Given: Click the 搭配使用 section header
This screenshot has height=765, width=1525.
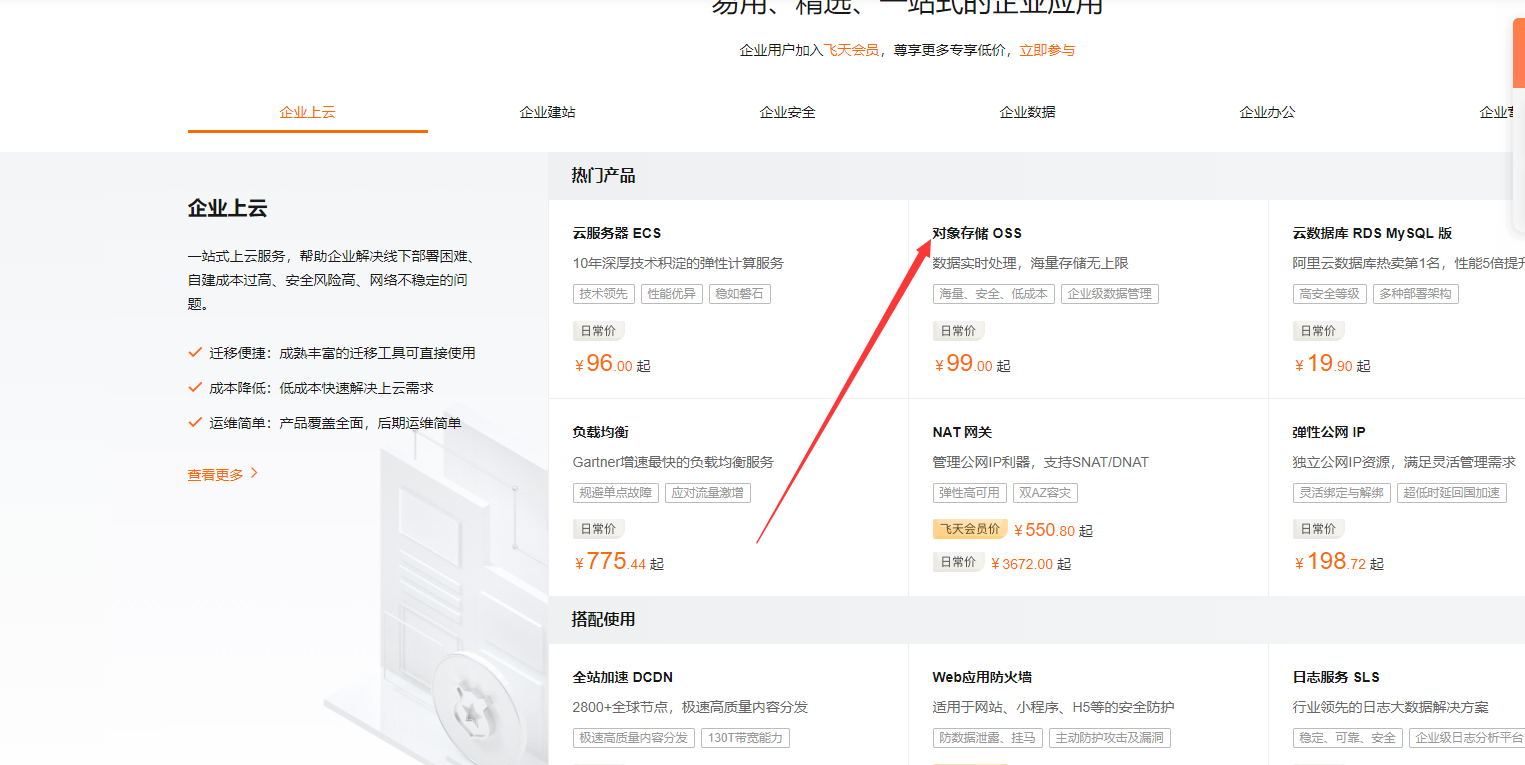Looking at the screenshot, I should [x=603, y=619].
